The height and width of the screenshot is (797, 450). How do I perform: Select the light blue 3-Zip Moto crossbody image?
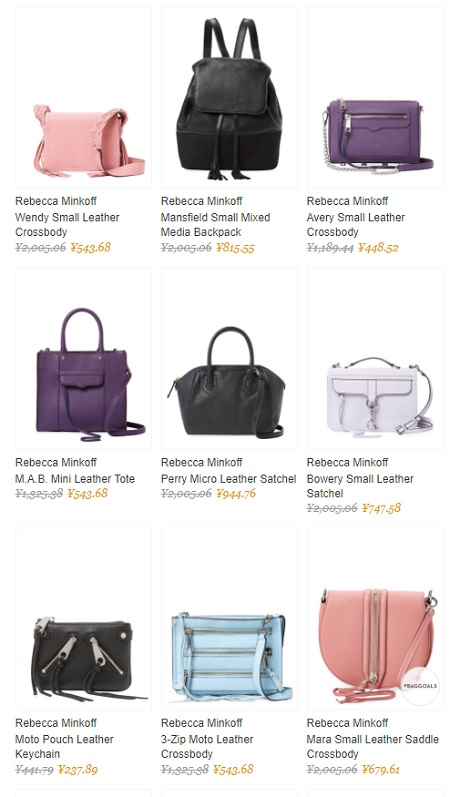[229, 619]
